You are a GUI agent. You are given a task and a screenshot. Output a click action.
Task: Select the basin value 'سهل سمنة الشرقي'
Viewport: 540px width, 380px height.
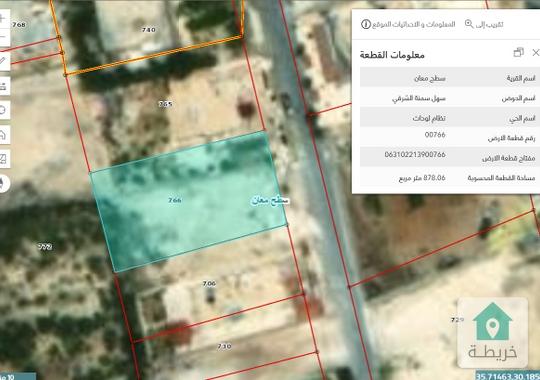tap(419, 99)
